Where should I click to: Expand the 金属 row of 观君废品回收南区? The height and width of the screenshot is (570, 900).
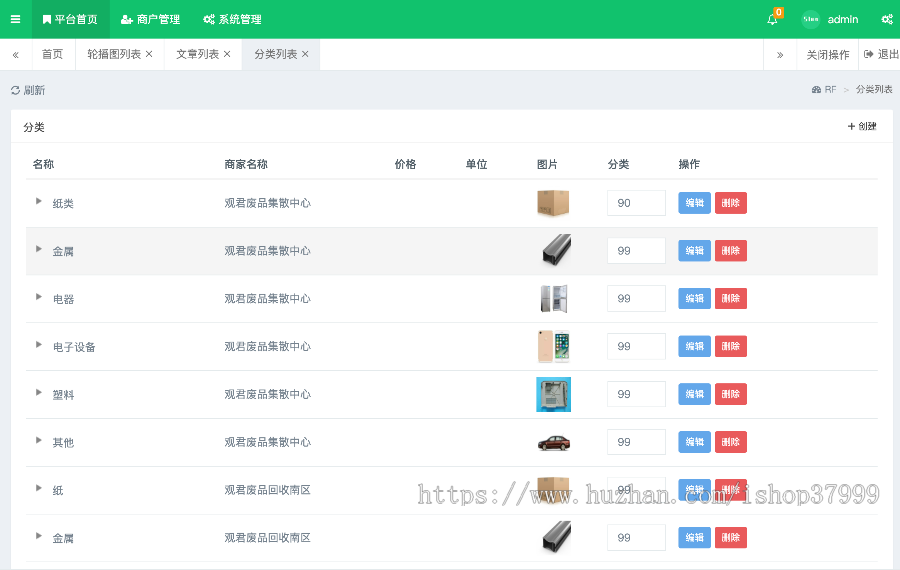pos(38,536)
